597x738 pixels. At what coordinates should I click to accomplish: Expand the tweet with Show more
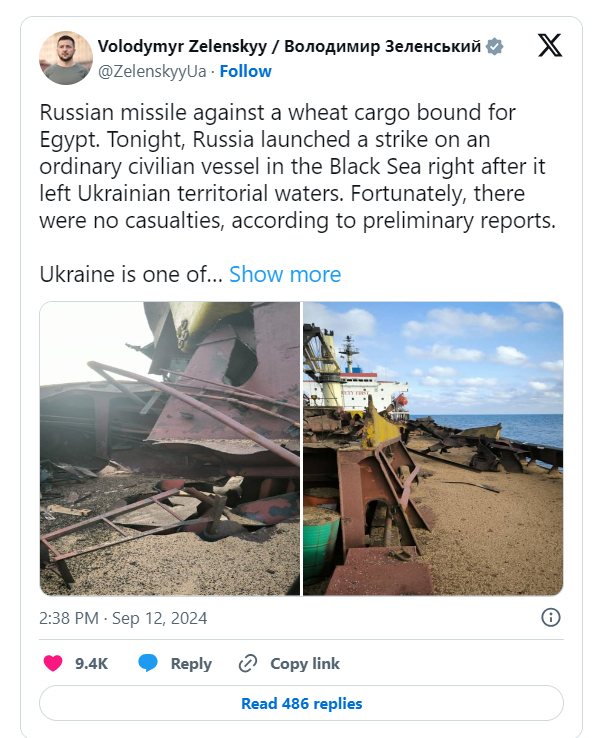click(285, 274)
